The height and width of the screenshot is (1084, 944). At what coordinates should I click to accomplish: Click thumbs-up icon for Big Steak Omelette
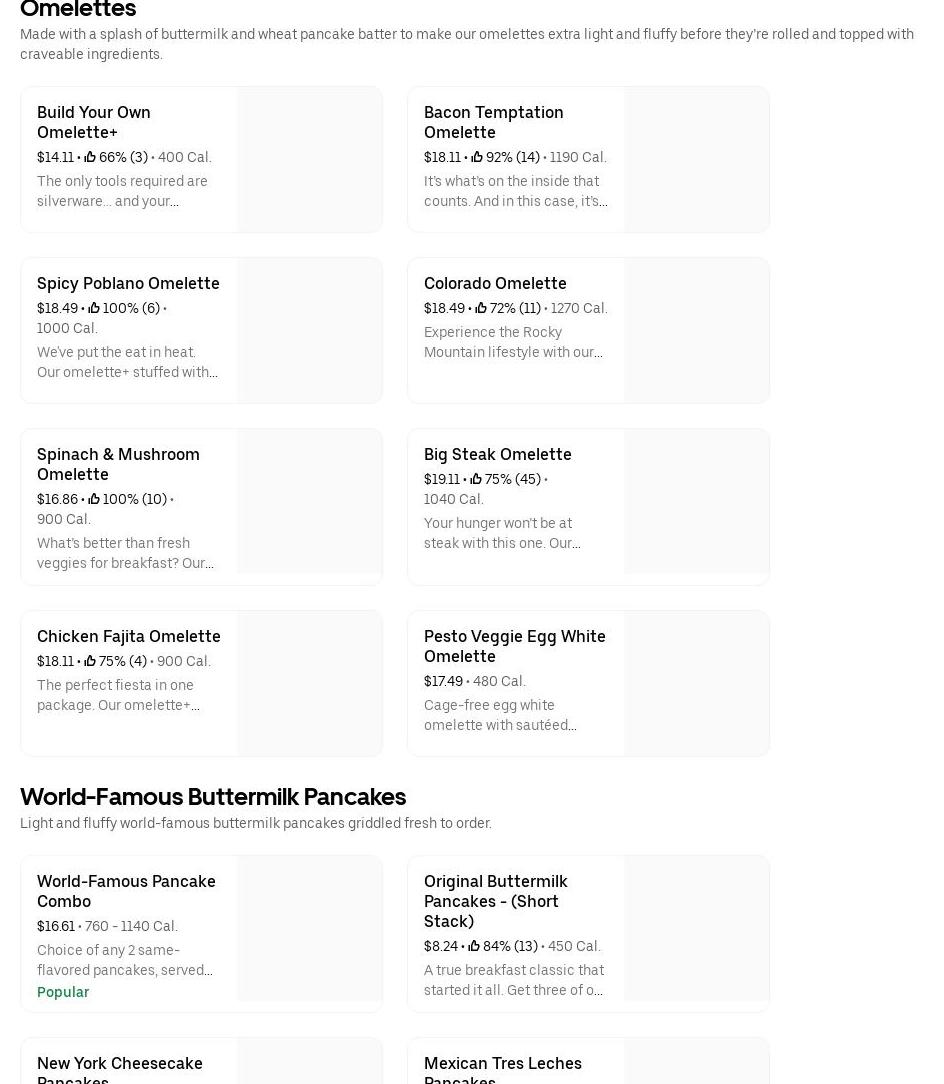[476, 479]
